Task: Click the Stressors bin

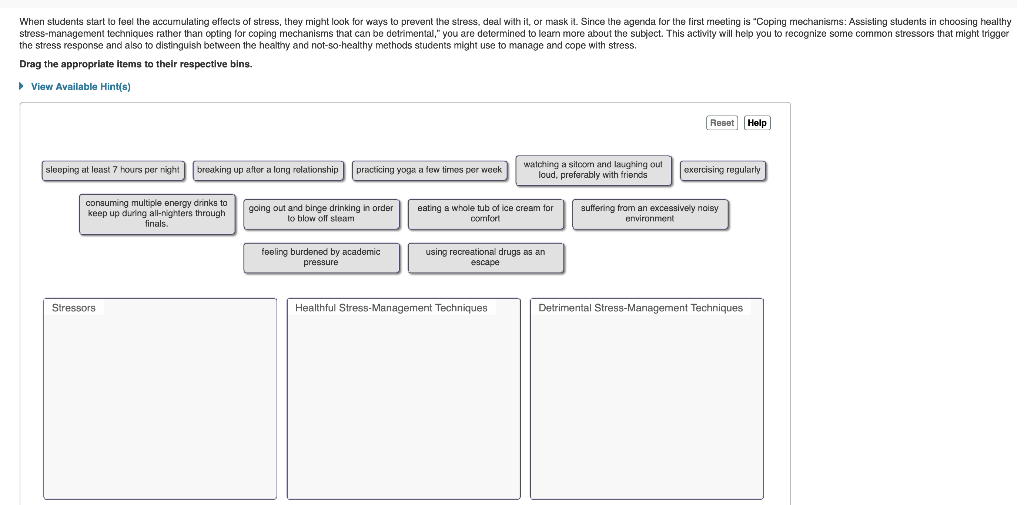Action: click(160, 399)
